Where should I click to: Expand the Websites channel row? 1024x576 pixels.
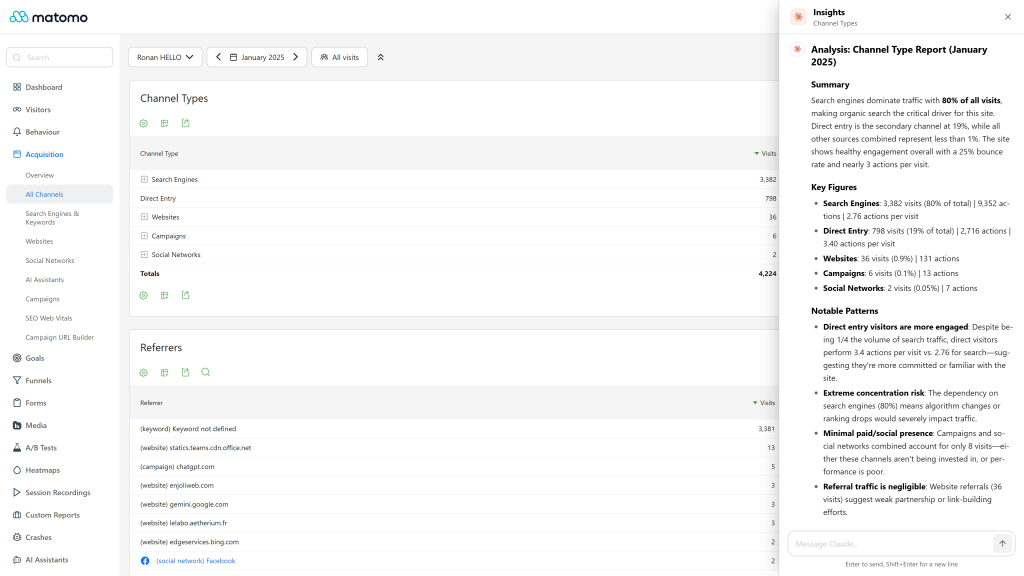click(x=144, y=217)
